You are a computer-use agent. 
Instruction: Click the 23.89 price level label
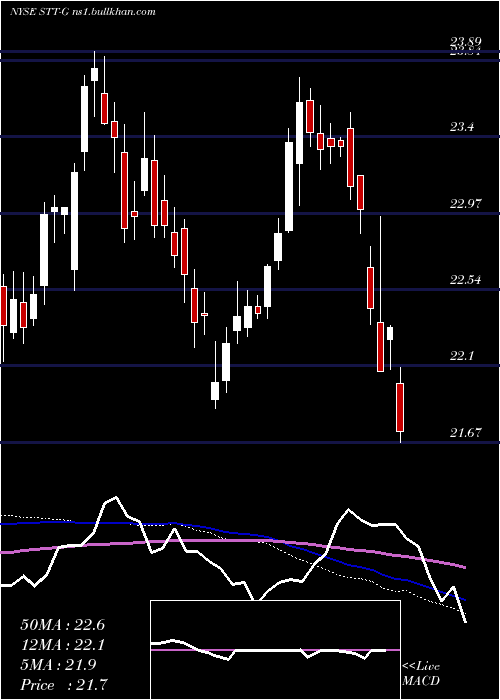pos(465,41)
